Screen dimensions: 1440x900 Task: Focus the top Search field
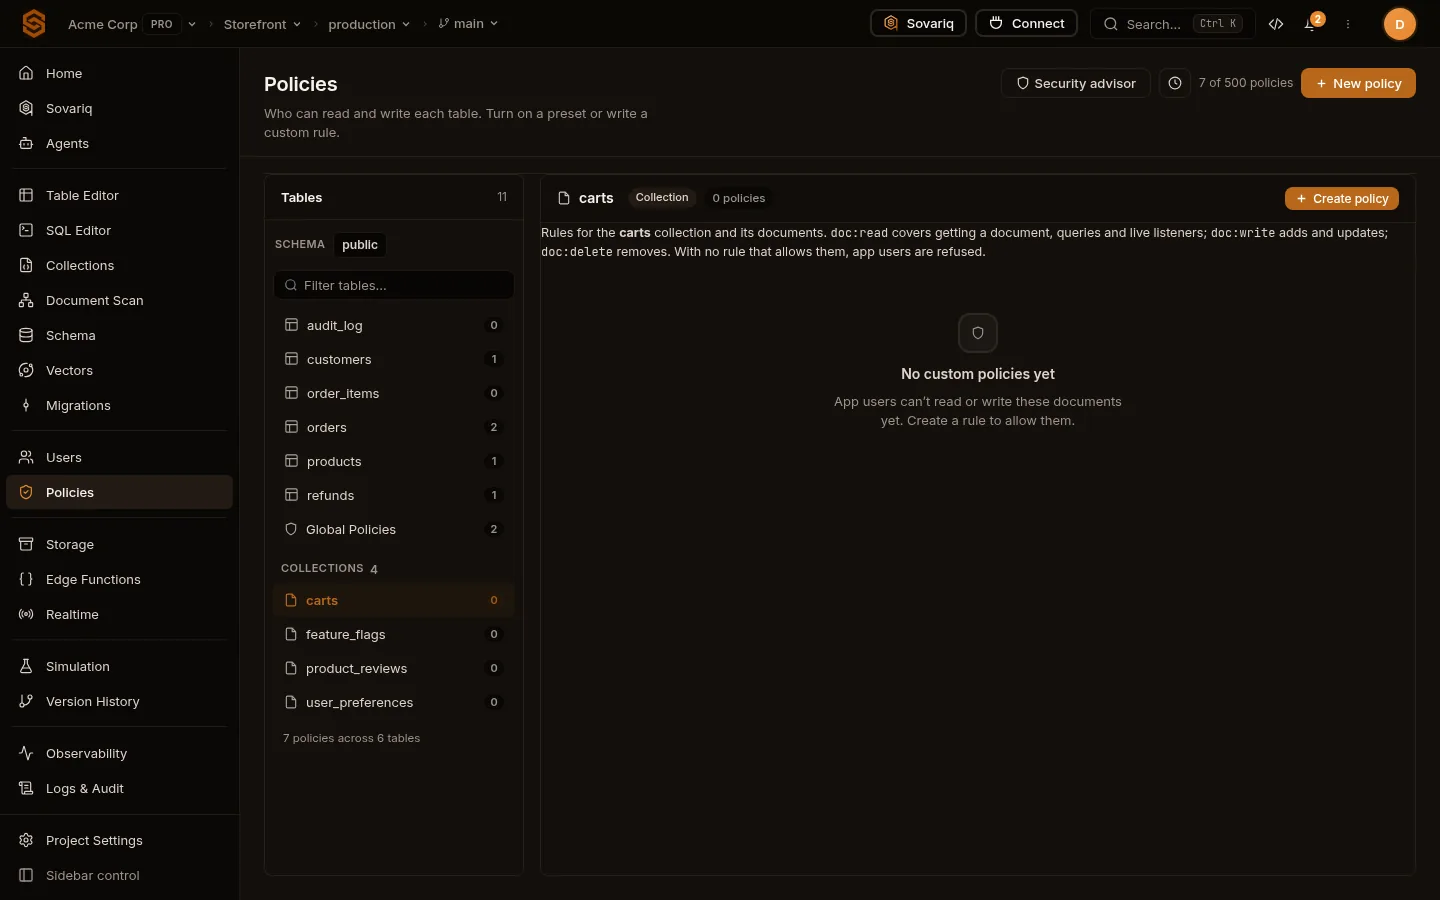[1172, 24]
